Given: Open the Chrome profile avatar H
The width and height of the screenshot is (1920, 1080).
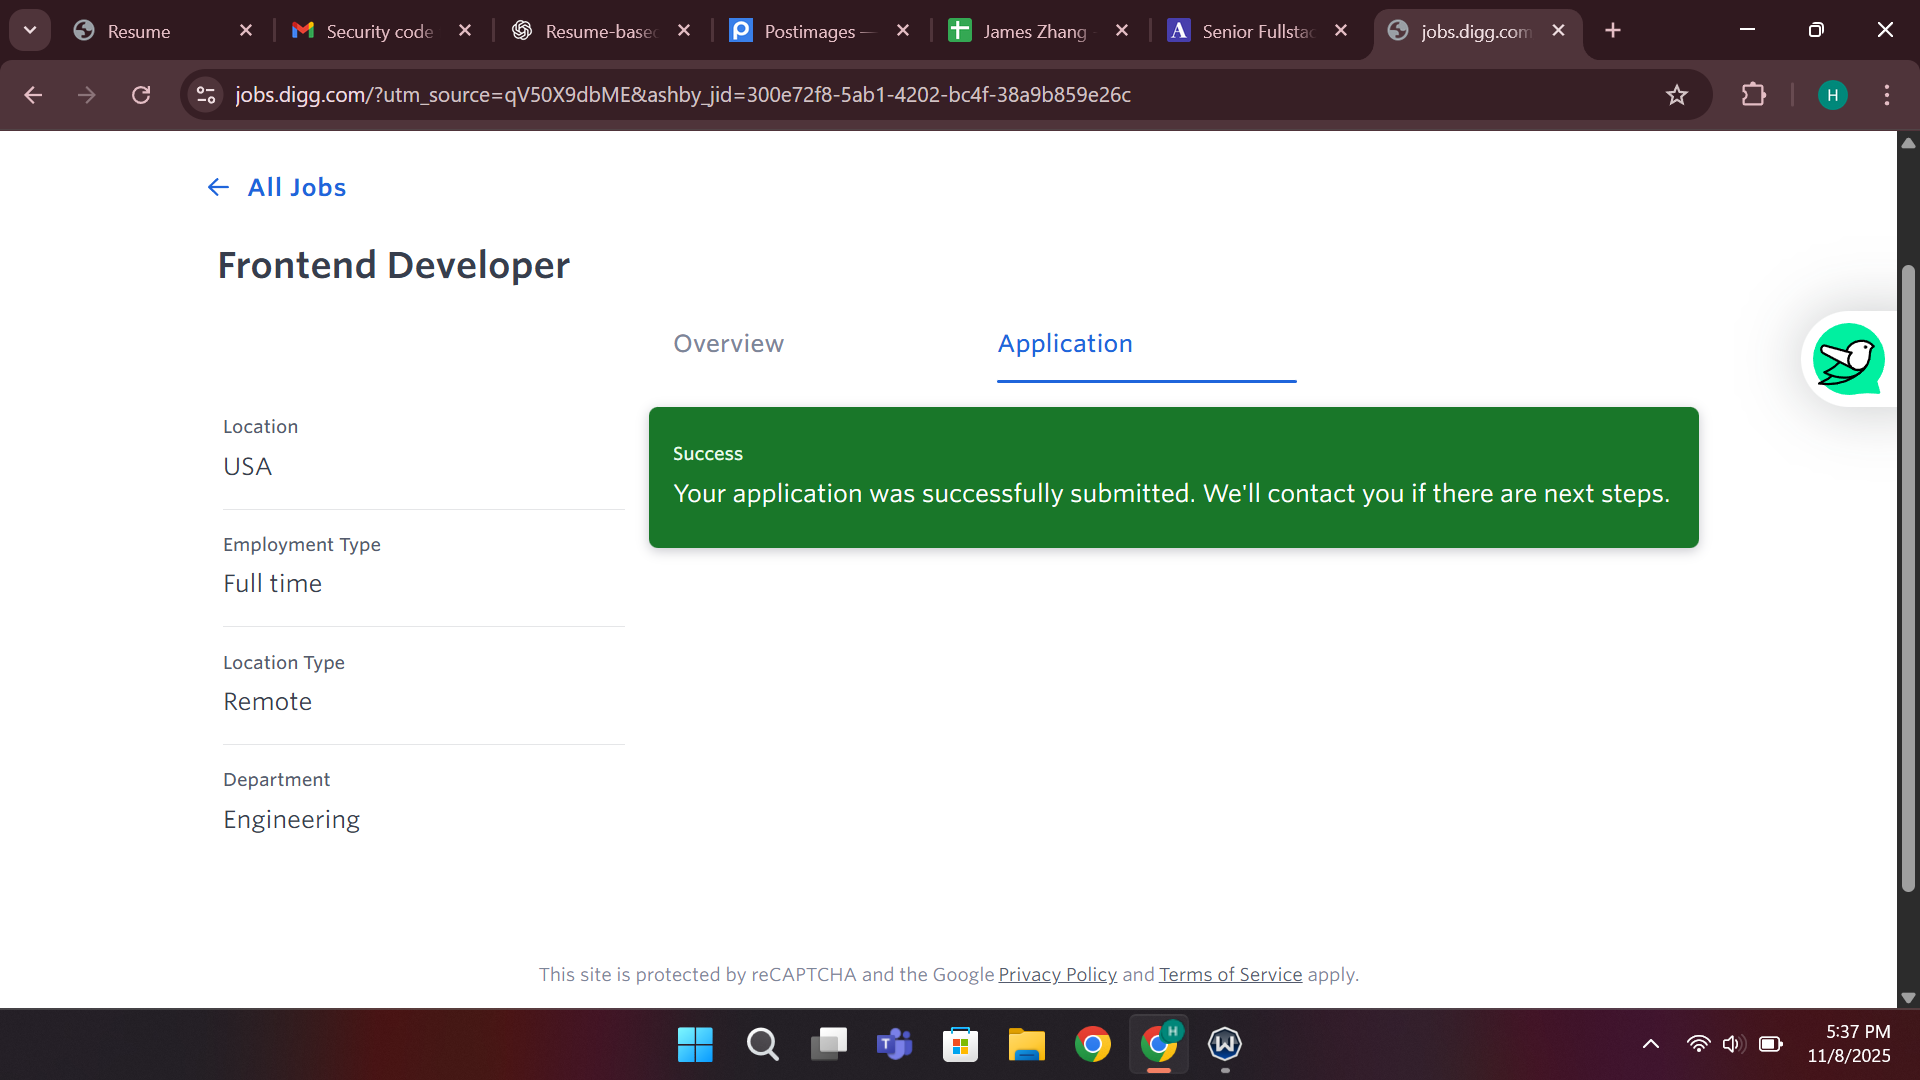Looking at the screenshot, I should [x=1832, y=95].
